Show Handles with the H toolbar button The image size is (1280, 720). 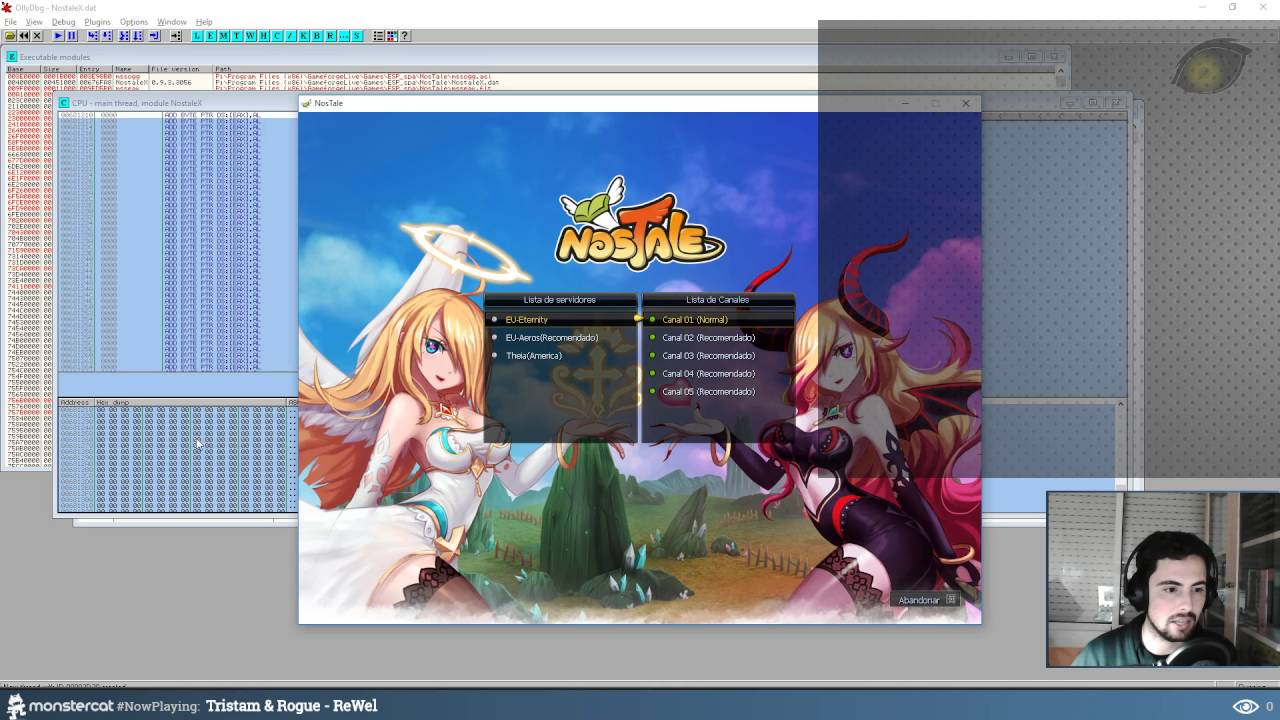263,36
